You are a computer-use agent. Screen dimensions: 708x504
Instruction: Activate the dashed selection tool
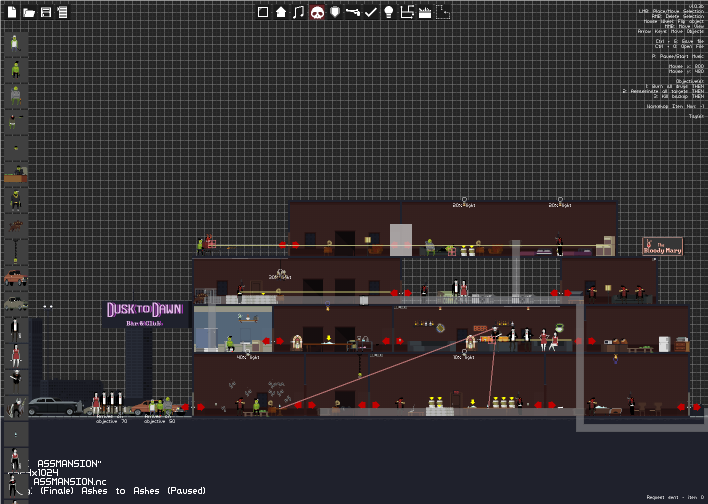(443, 12)
